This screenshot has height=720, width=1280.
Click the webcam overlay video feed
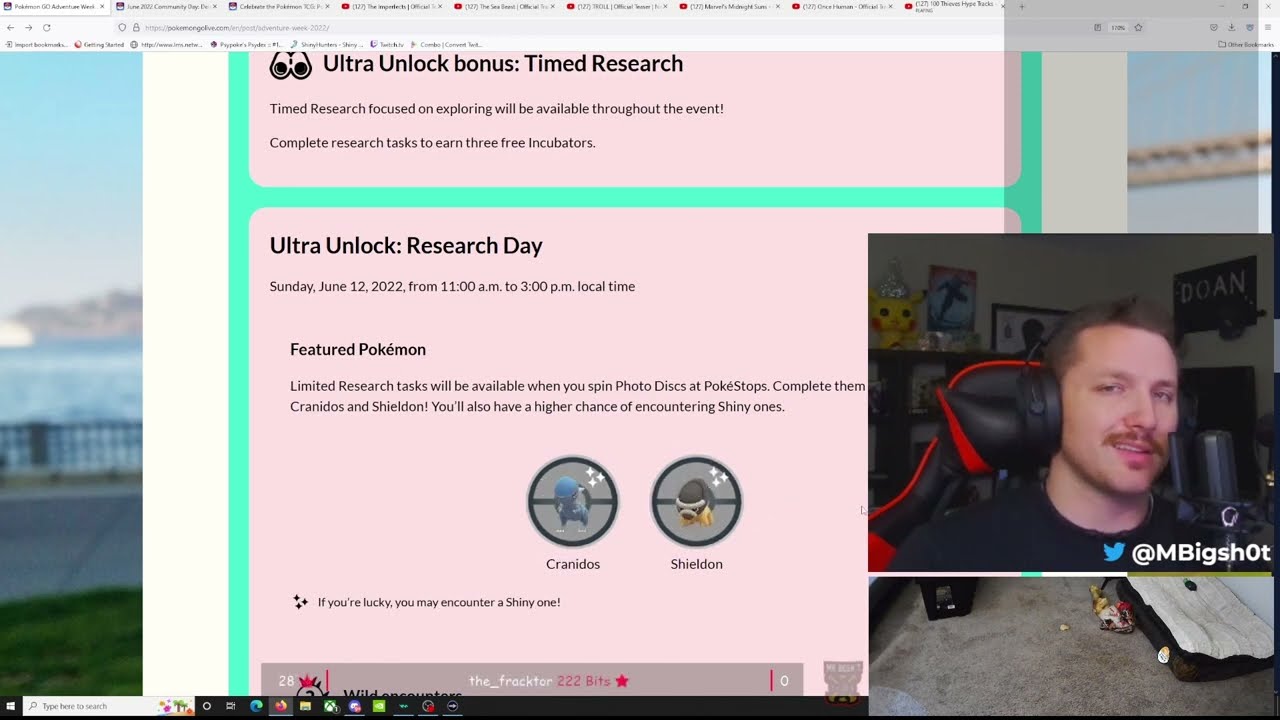click(x=1070, y=402)
